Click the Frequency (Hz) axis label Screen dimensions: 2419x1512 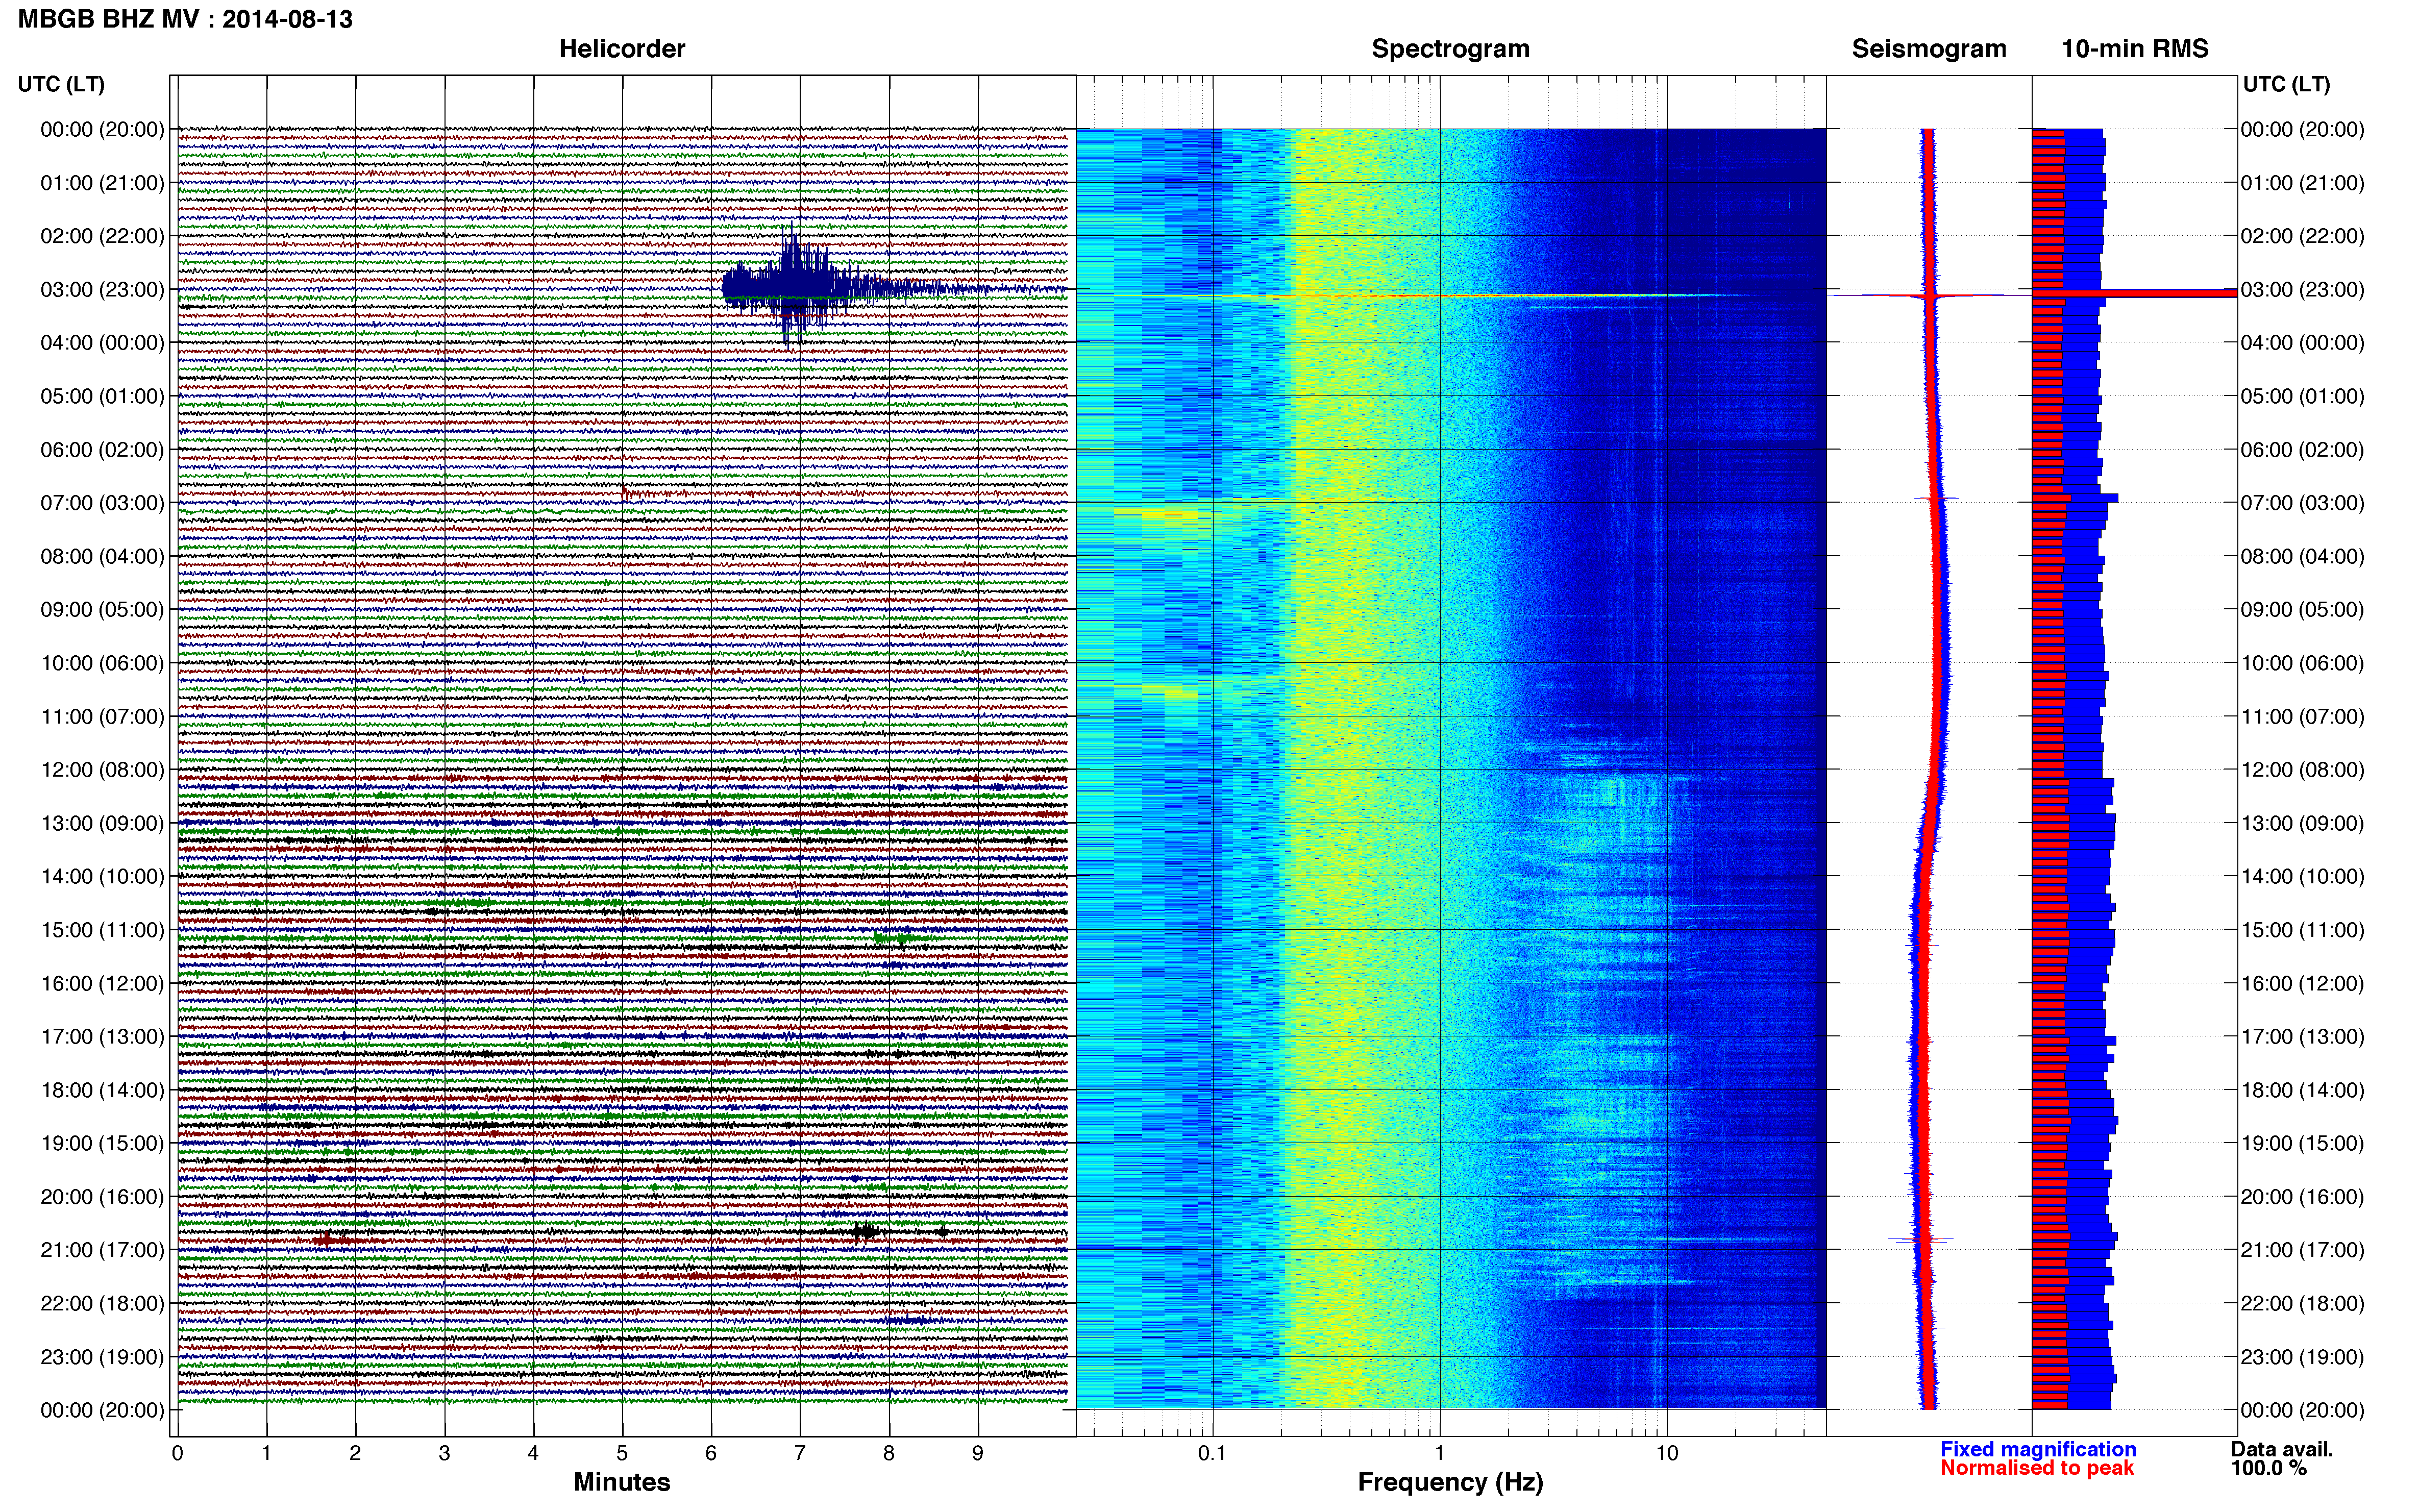pyautogui.click(x=1450, y=1482)
